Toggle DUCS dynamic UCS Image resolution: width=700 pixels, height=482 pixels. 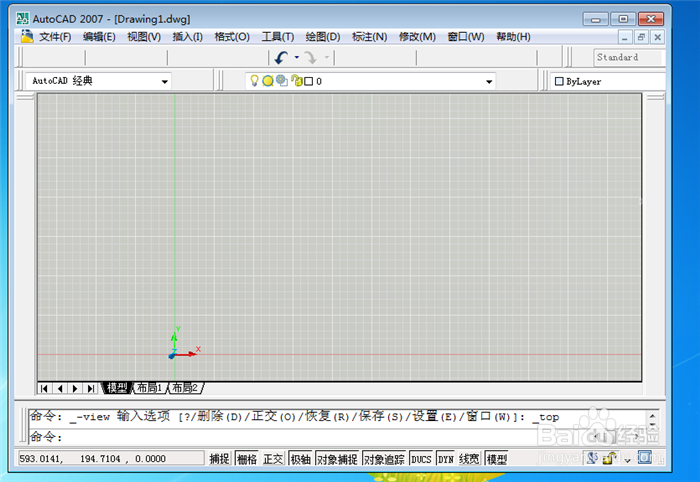point(421,459)
